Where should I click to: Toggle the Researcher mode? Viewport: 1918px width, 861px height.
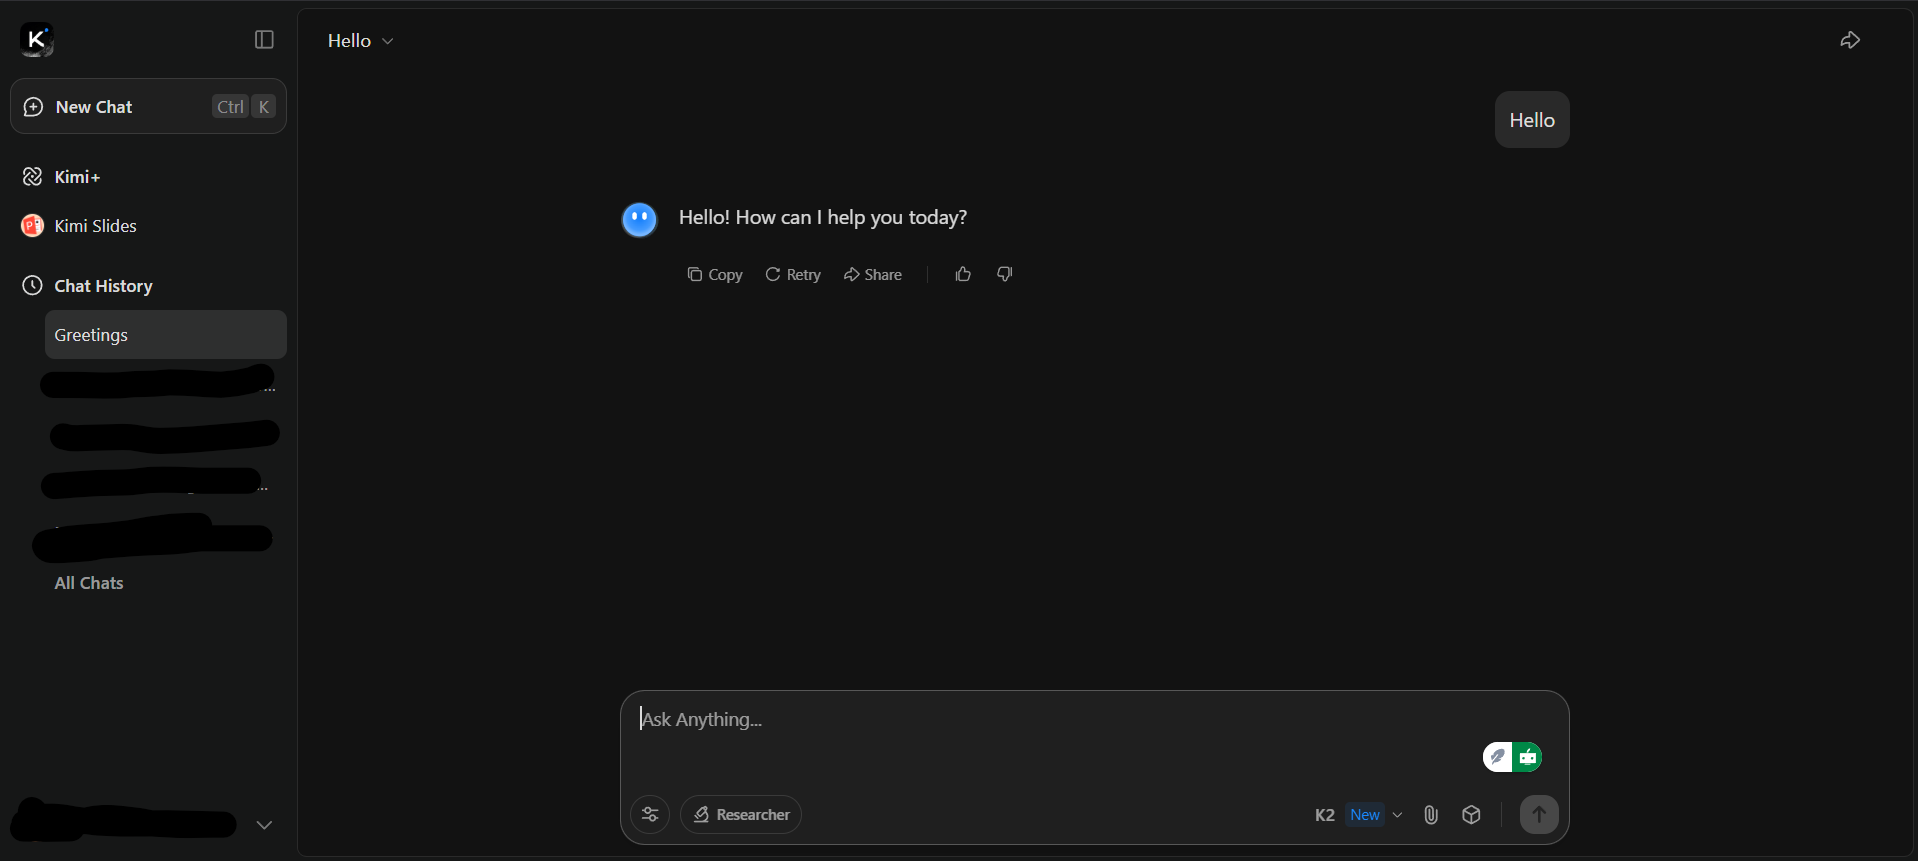tap(741, 815)
